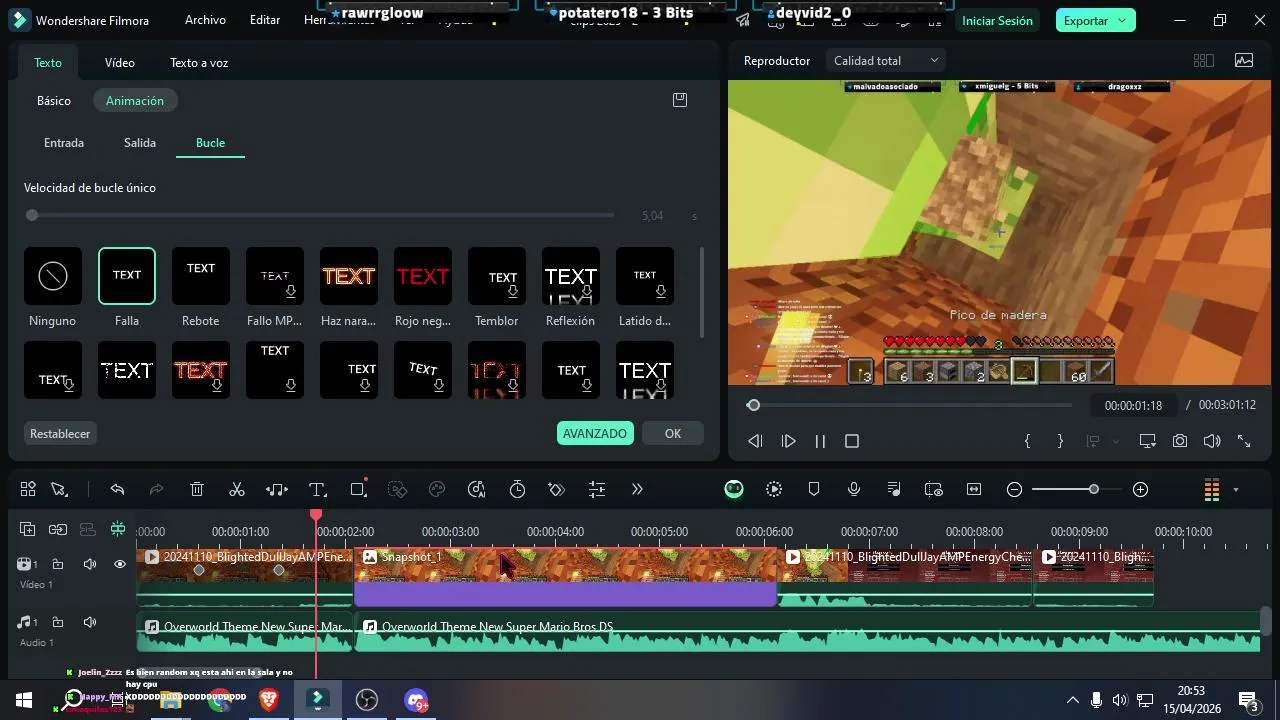Split clip with the scissors tool

coord(237,489)
